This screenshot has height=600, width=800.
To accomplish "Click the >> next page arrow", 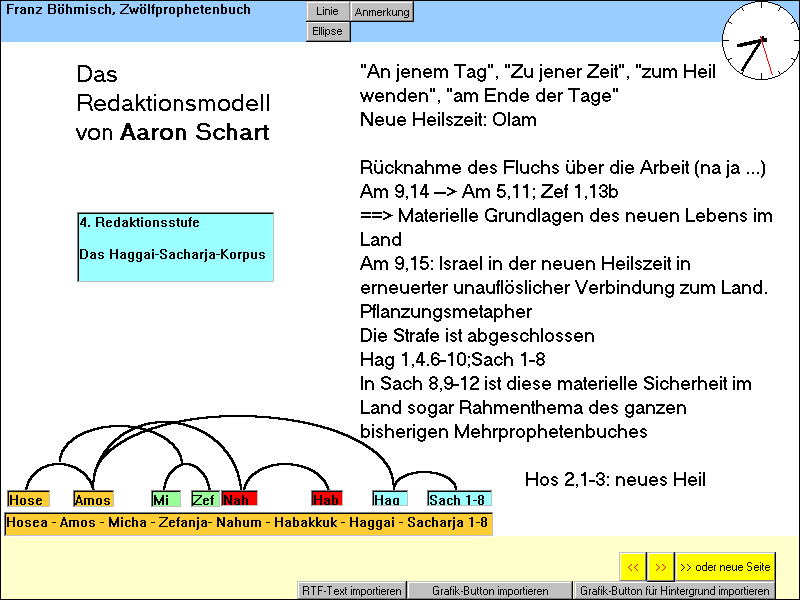I will 660,566.
